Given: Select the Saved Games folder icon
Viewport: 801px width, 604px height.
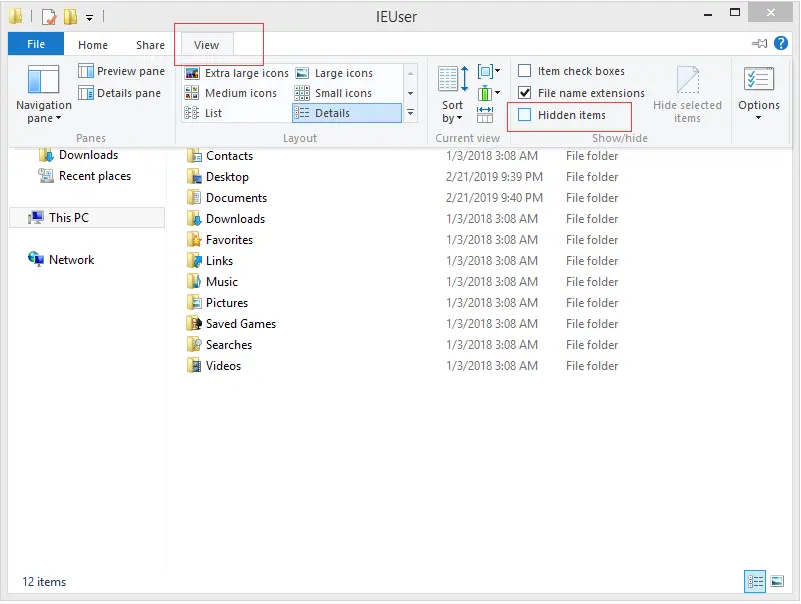Looking at the screenshot, I should coord(194,323).
